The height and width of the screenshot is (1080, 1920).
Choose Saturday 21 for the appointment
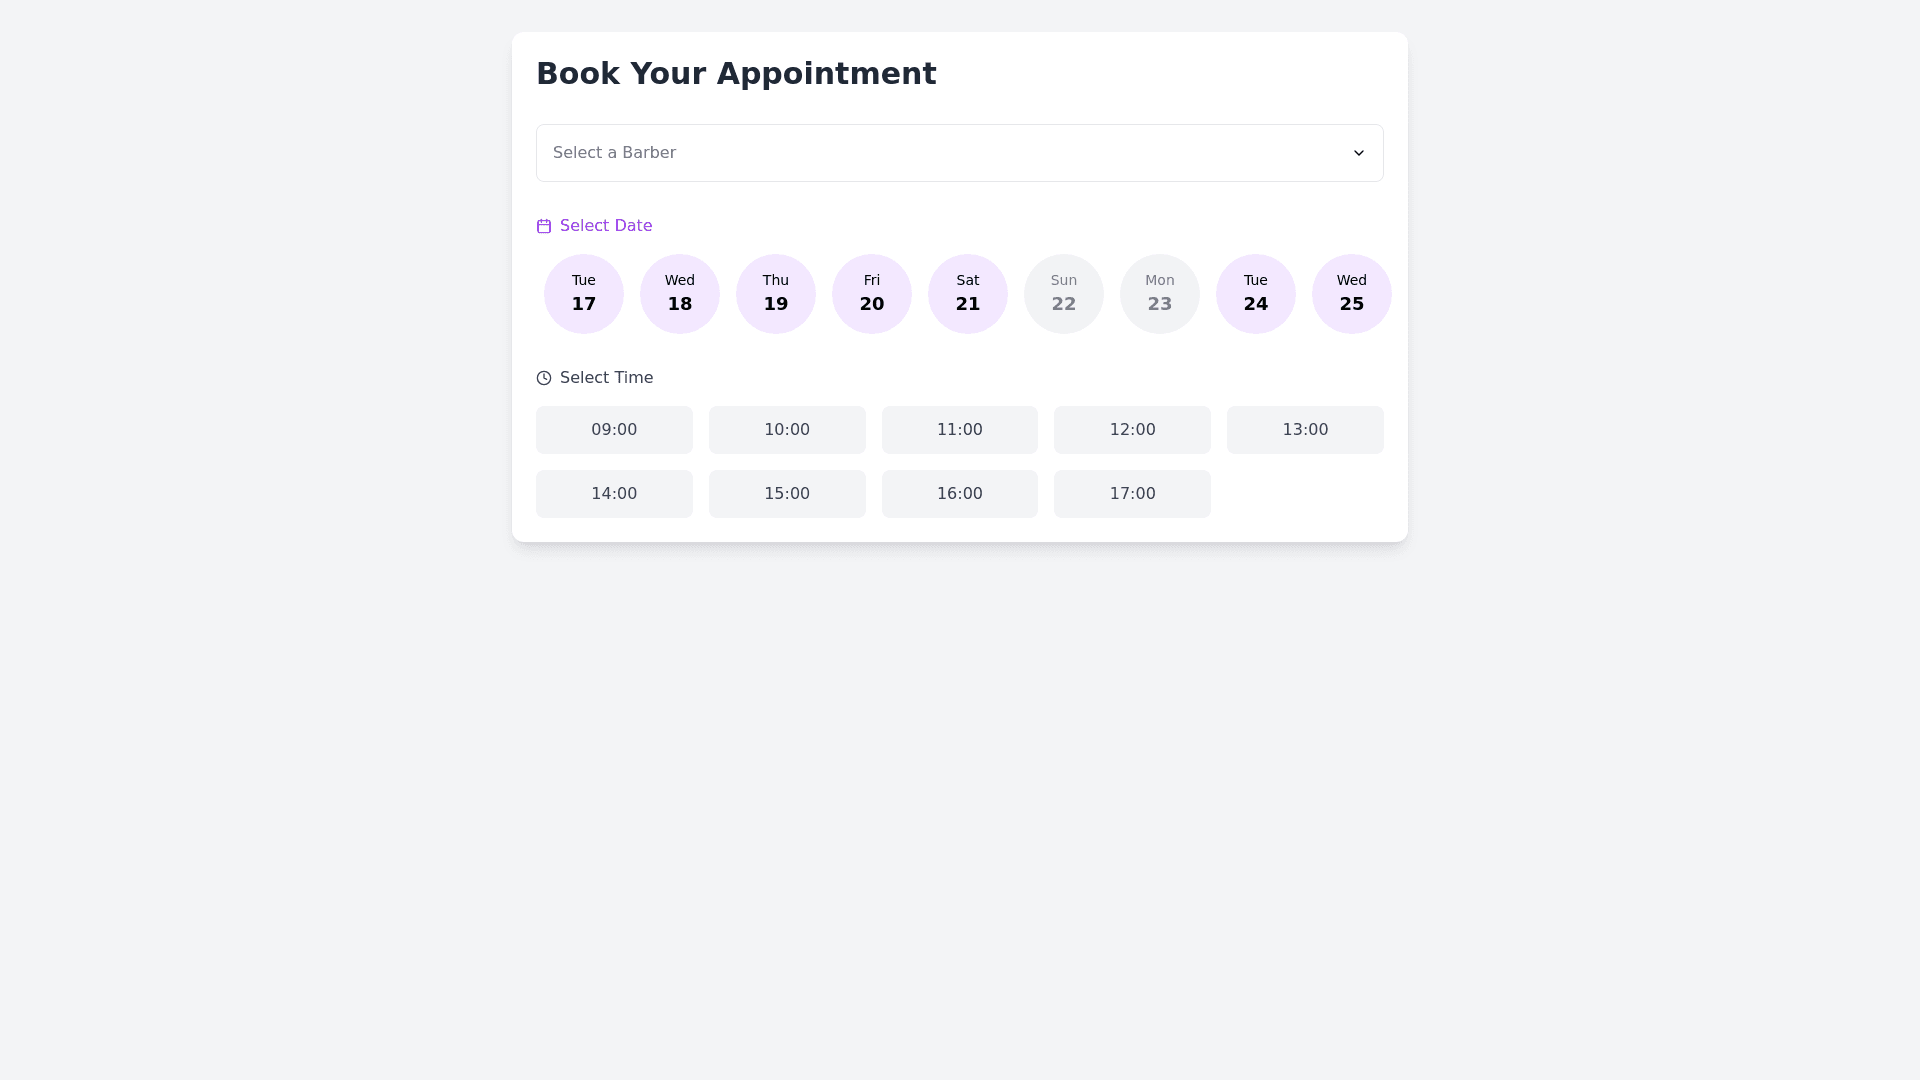click(968, 294)
